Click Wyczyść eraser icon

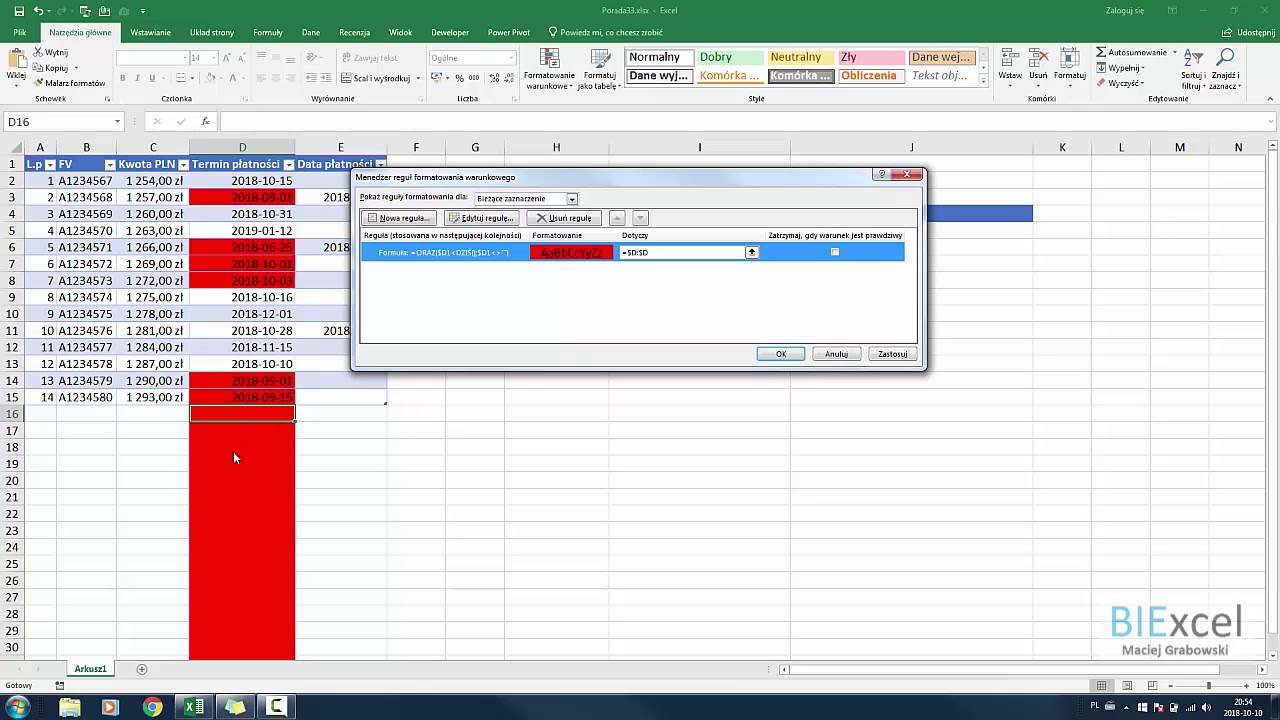pyautogui.click(x=1101, y=83)
